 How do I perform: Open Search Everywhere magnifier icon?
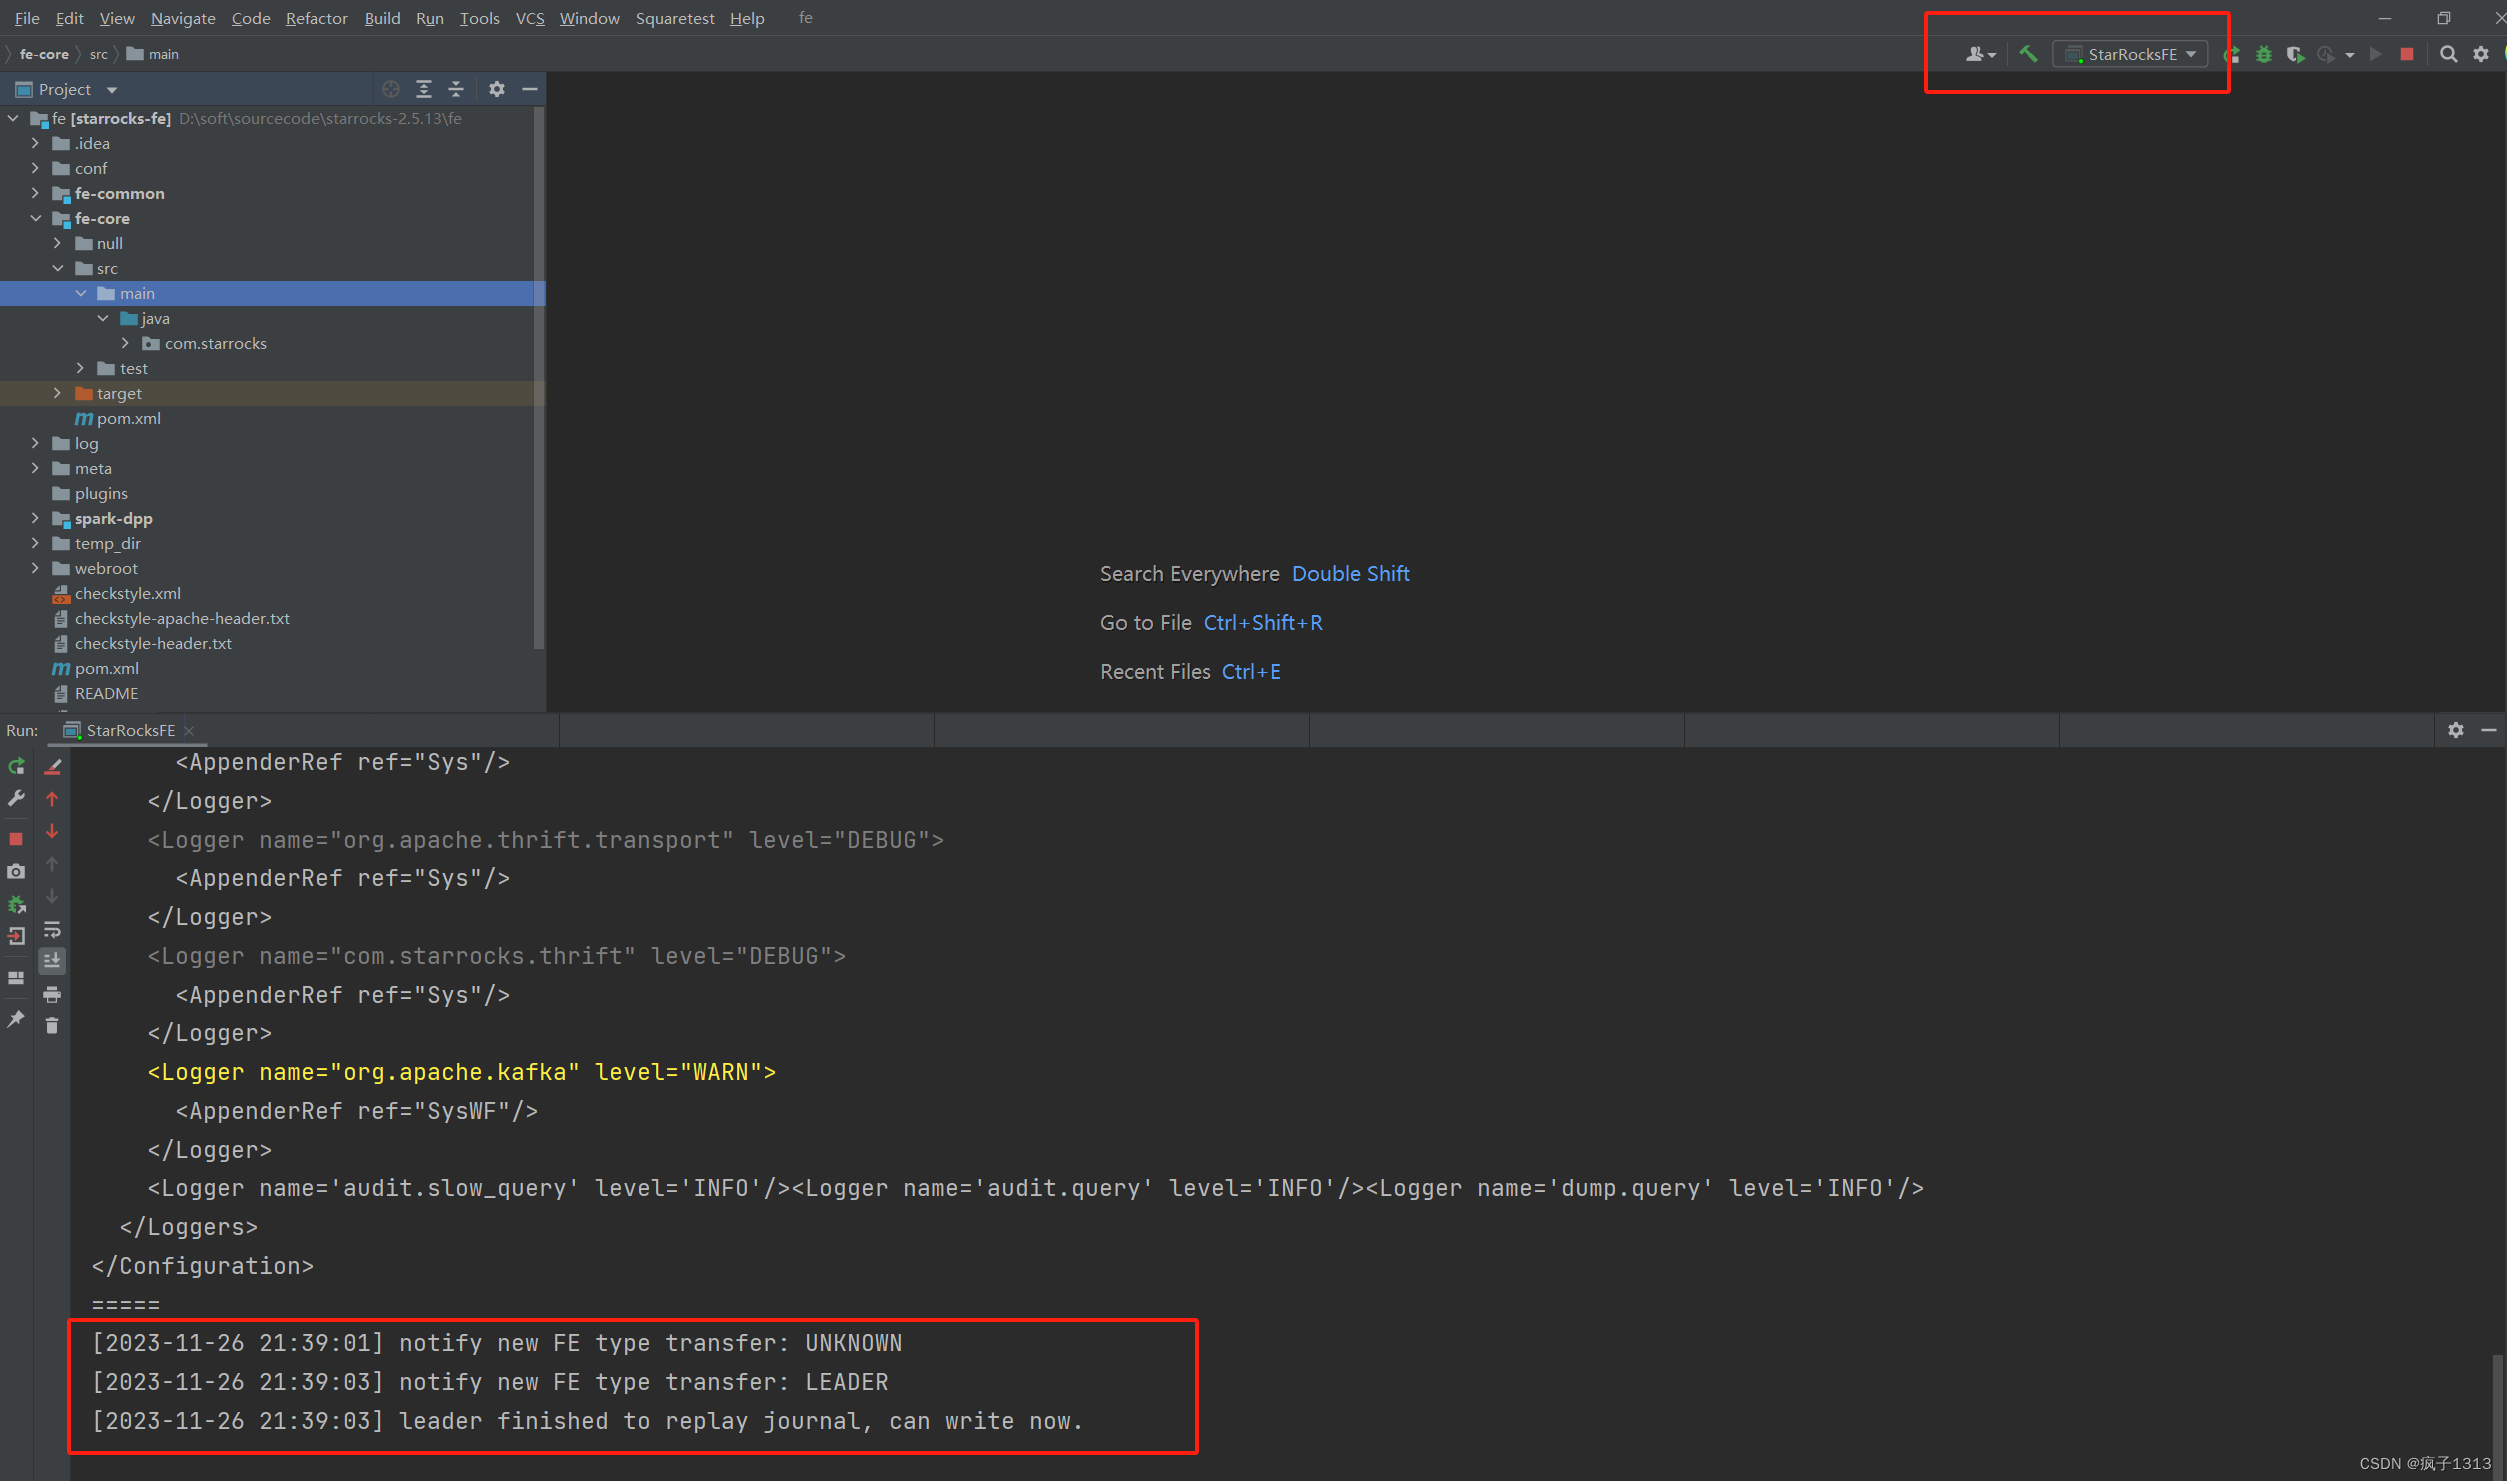(x=2448, y=54)
